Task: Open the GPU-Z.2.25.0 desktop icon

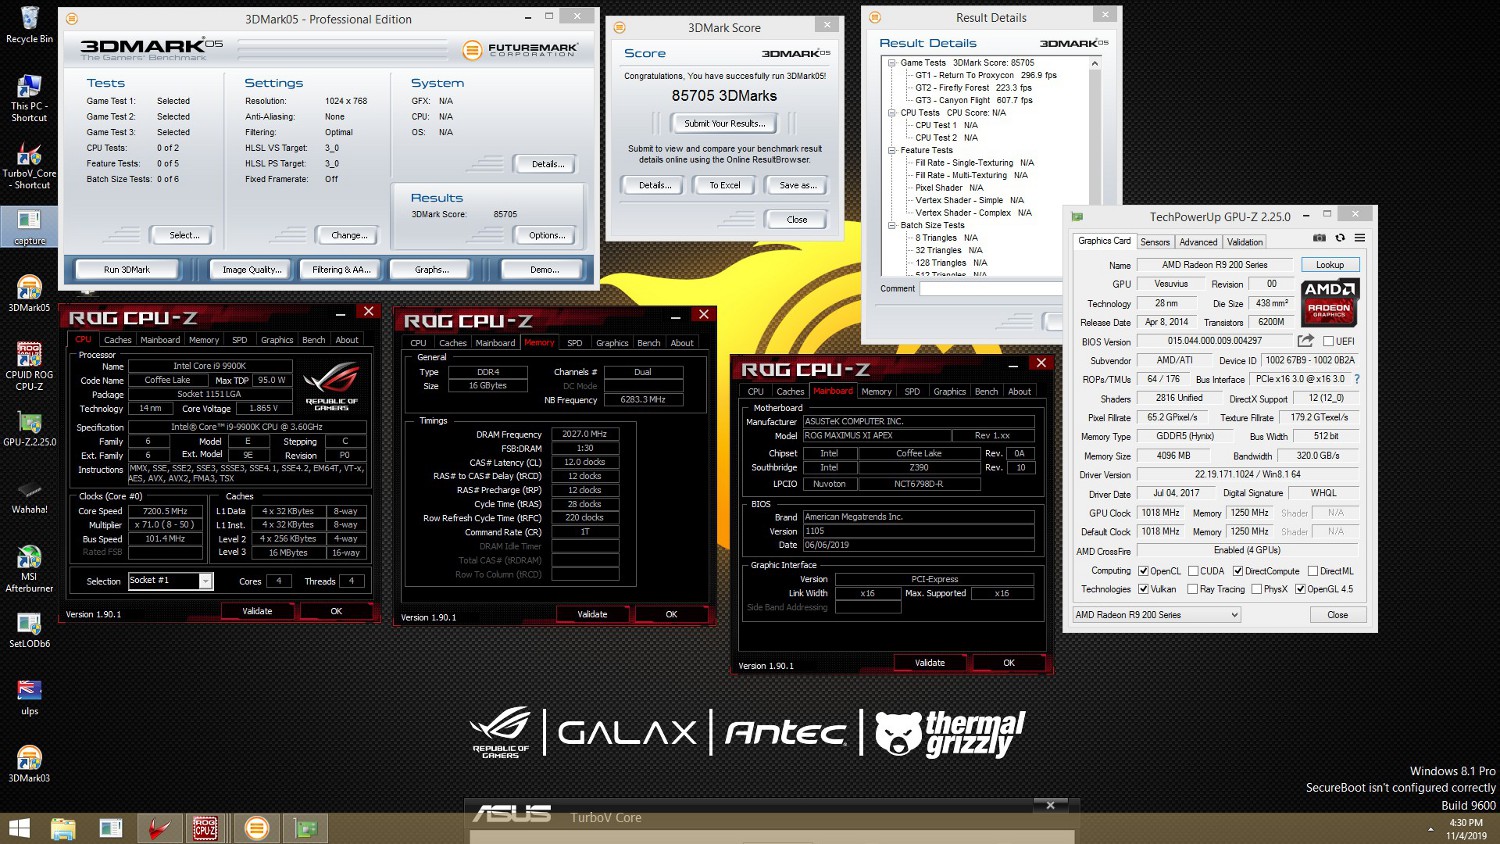Action: [x=29, y=428]
